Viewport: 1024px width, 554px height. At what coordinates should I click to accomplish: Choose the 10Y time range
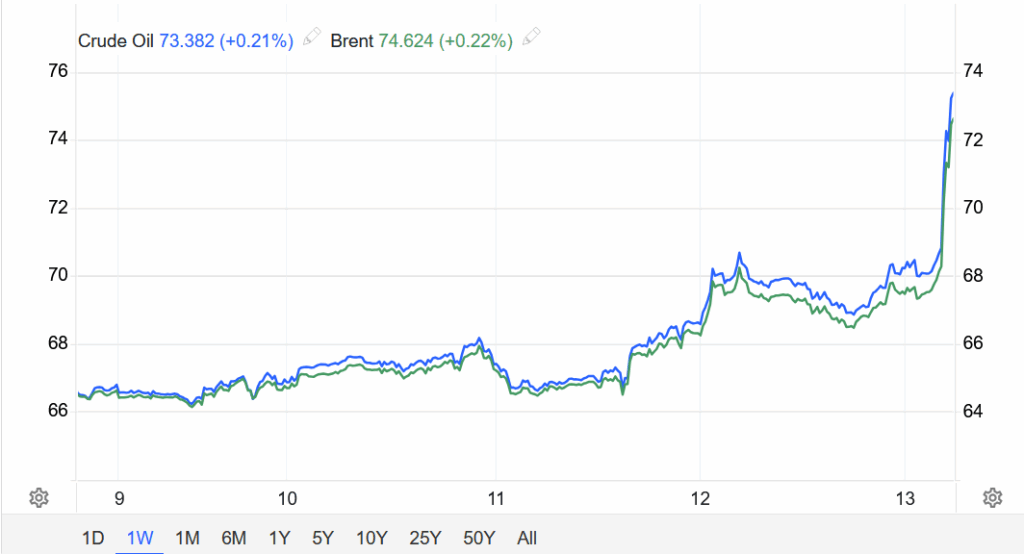coord(372,538)
